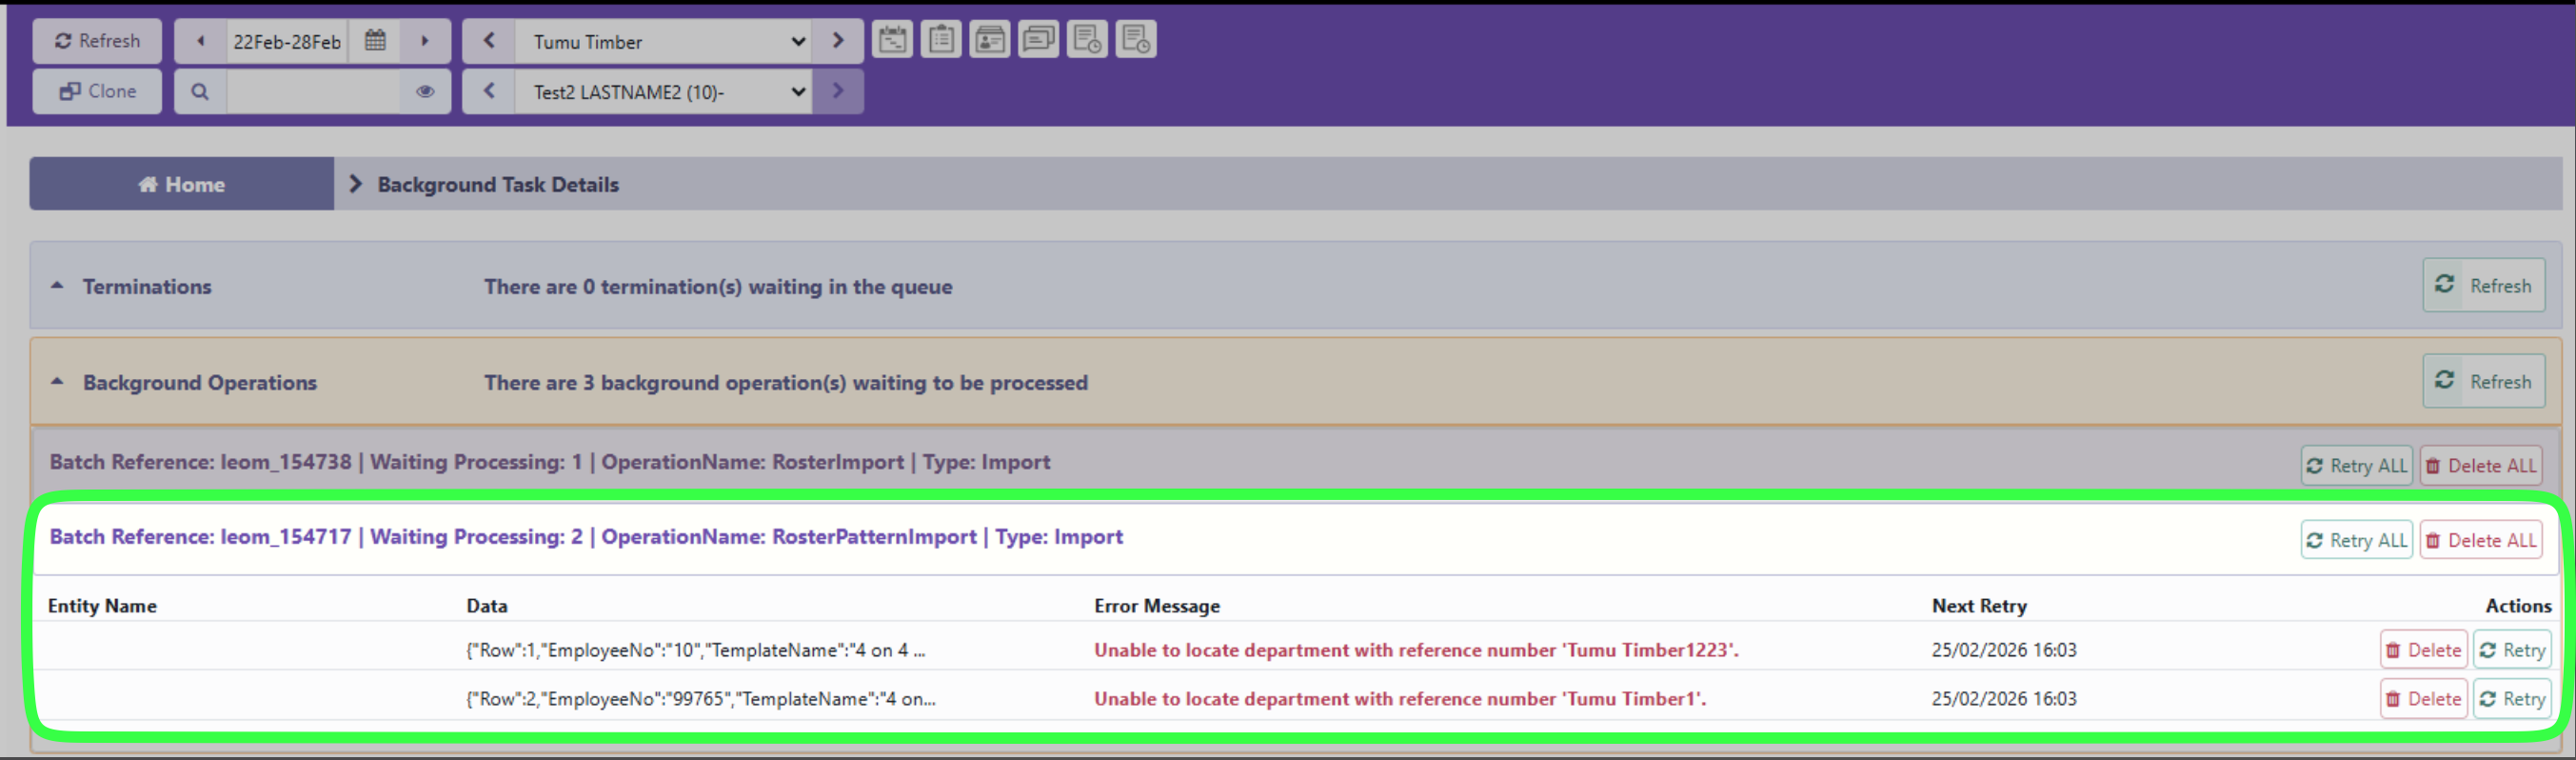This screenshot has width=2576, height=760.
Task: Refresh the Background Operations list
Action: [x=2483, y=381]
